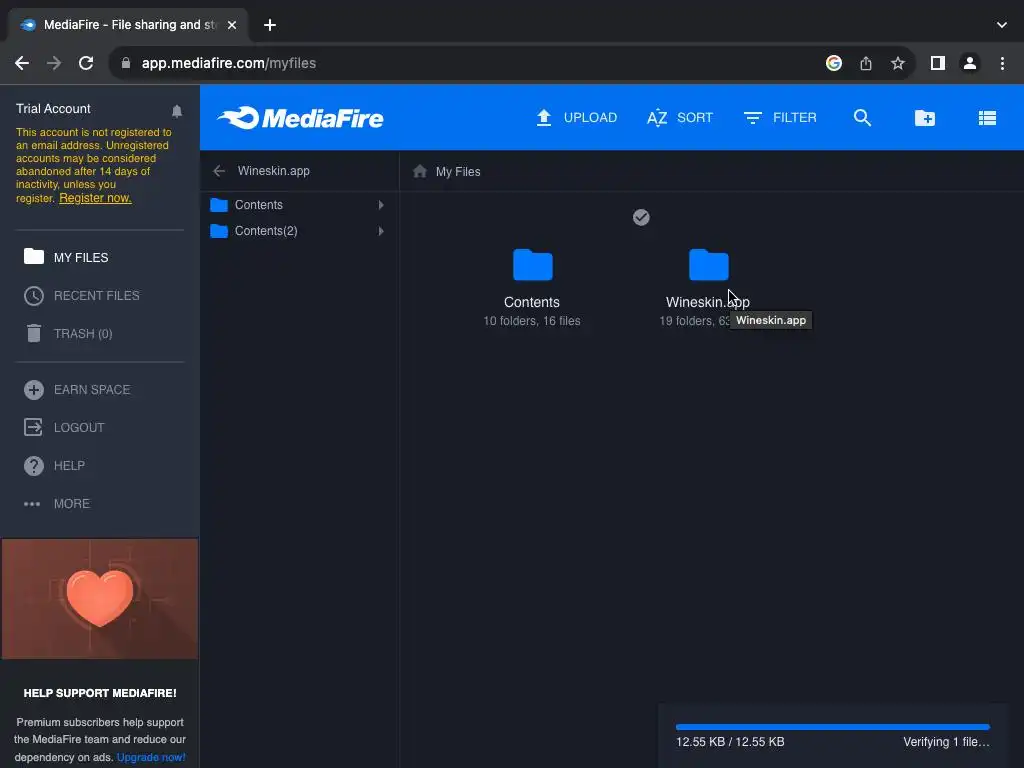Expand the Contents tree folder arrow
The image size is (1024, 768).
[x=381, y=205]
